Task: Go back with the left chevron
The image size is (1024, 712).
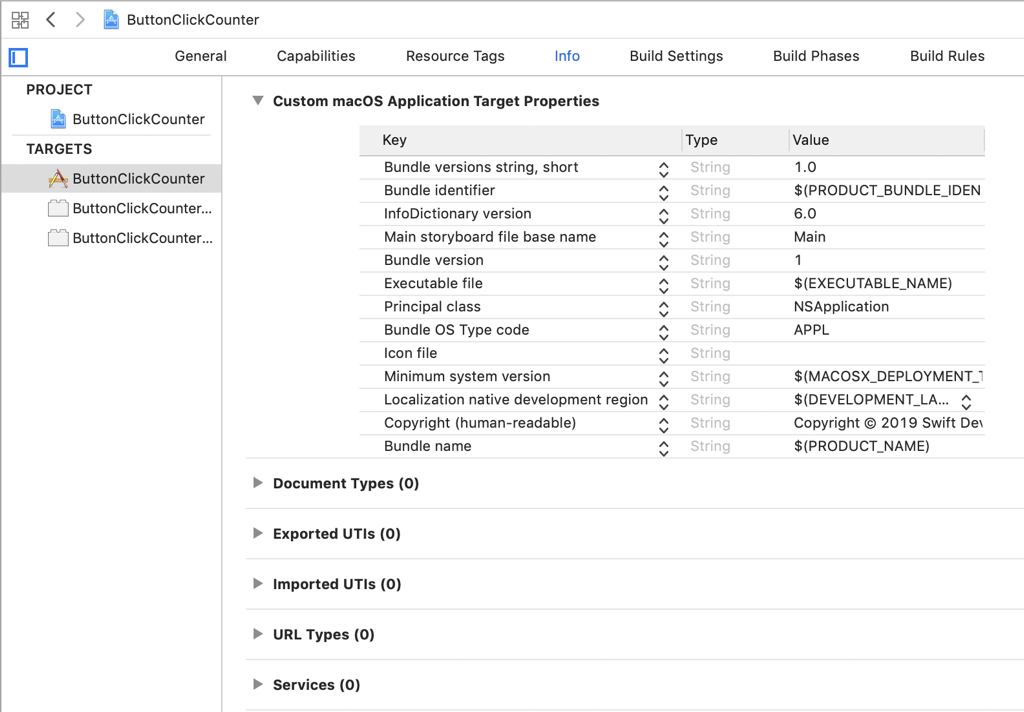Action: coord(51,20)
